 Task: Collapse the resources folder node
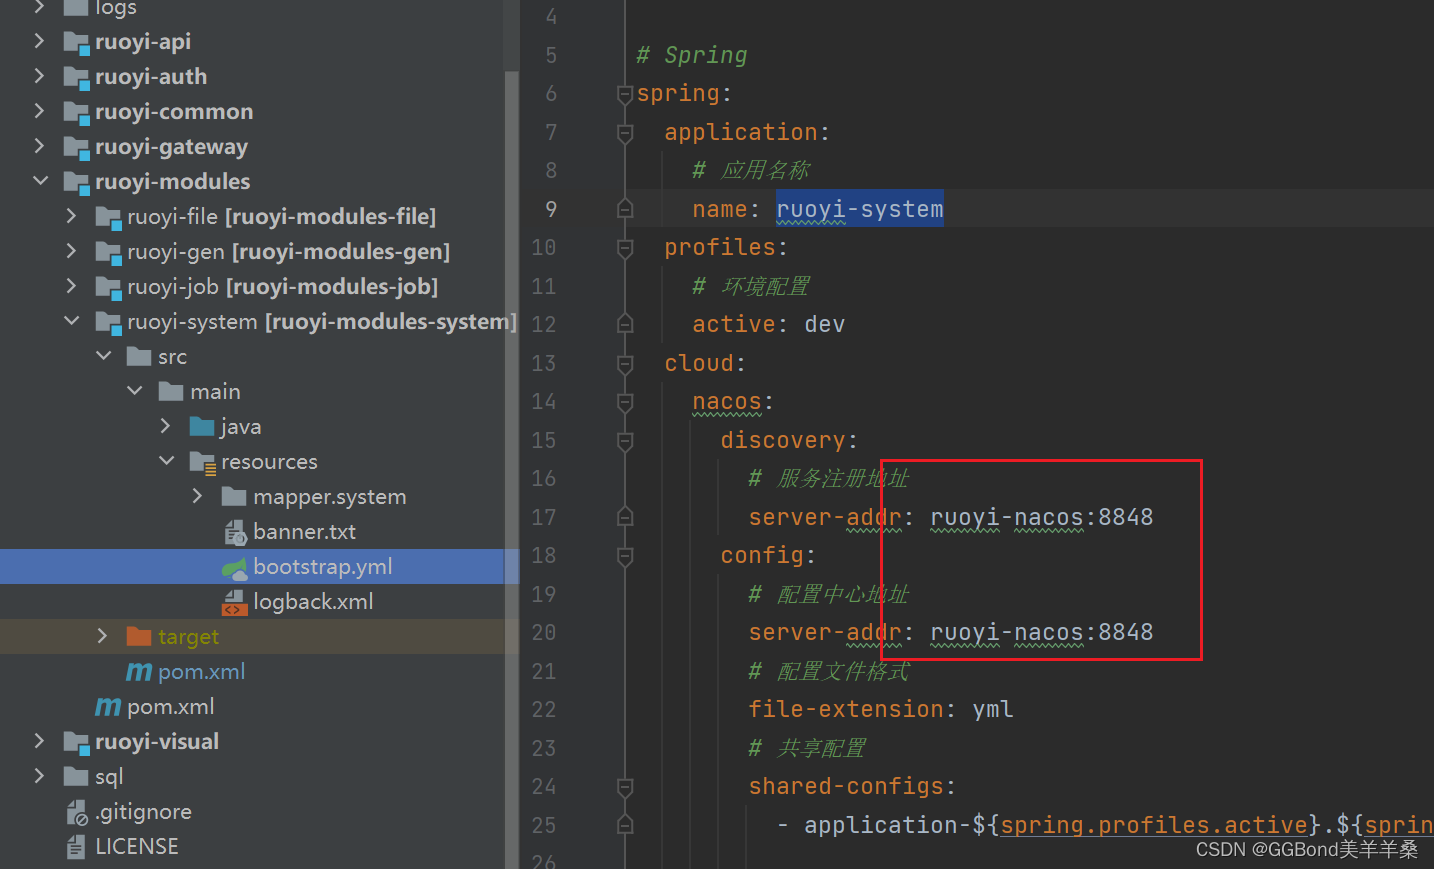(x=167, y=461)
